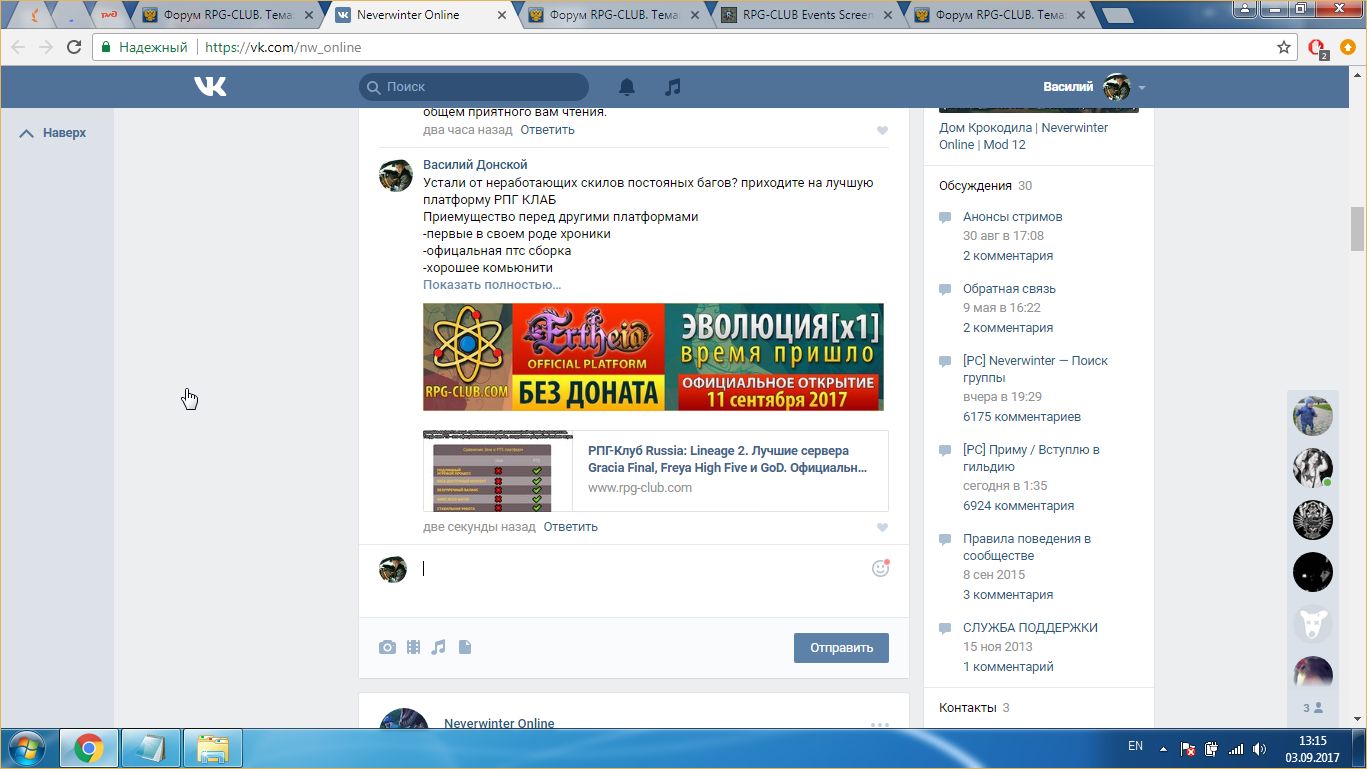Viewport: 1367px width, 769px height.
Task: Click the Отправить button
Action: (x=841, y=648)
